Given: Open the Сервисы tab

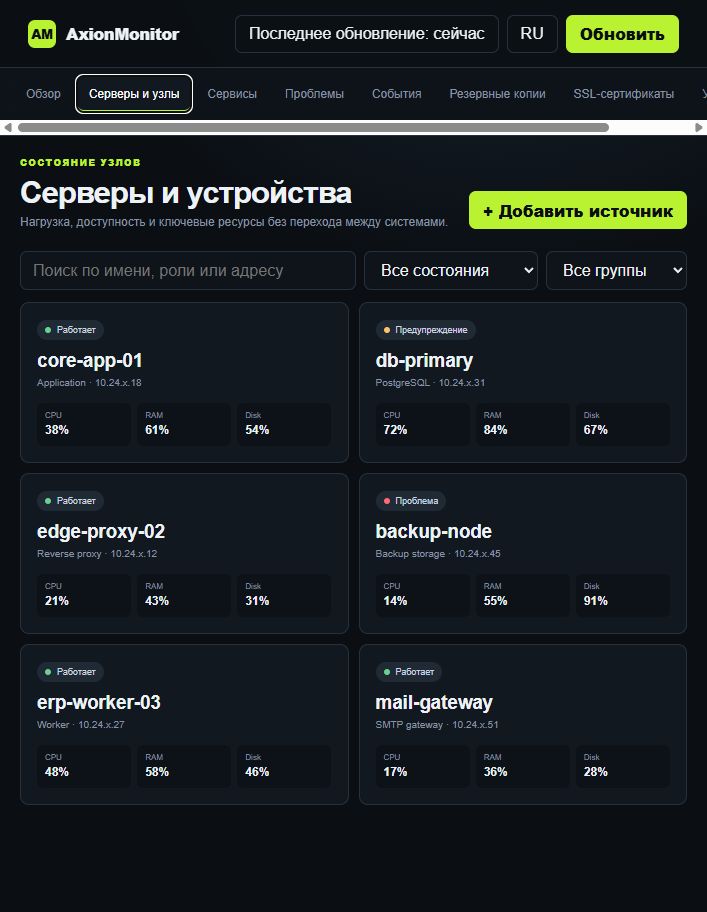Looking at the screenshot, I should tap(232, 94).
